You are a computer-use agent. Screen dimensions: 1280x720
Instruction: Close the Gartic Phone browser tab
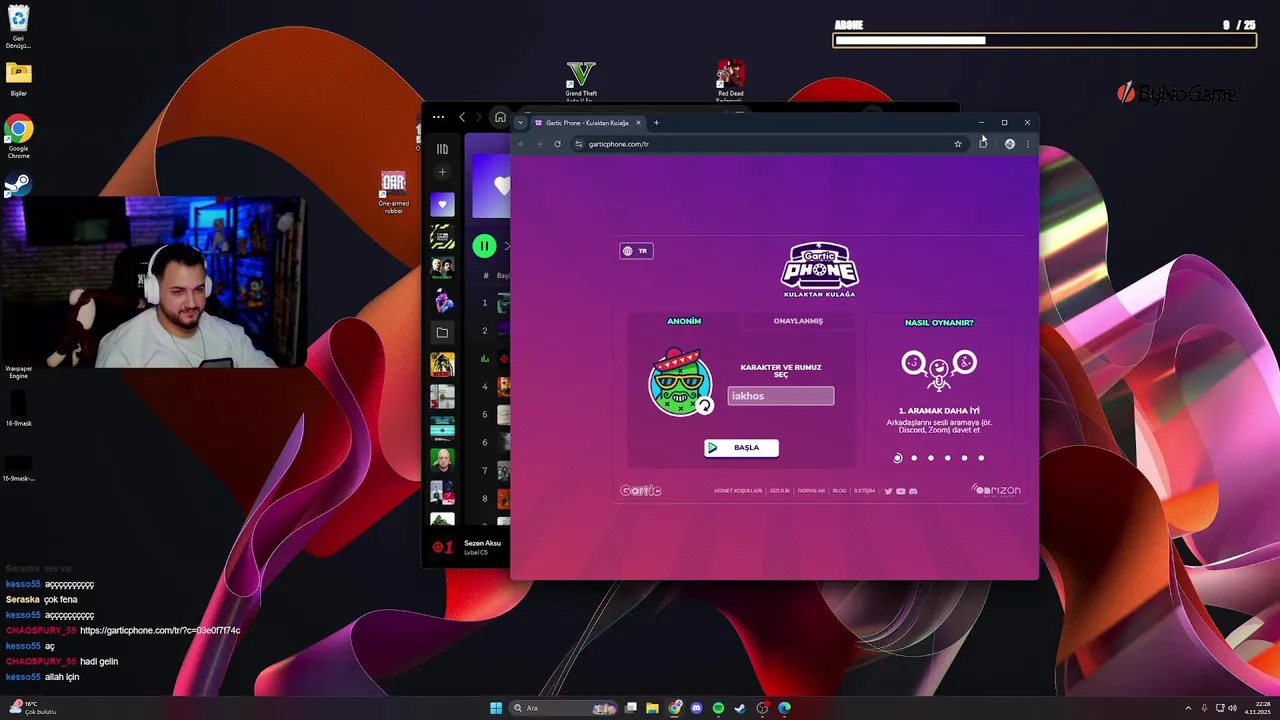(638, 123)
